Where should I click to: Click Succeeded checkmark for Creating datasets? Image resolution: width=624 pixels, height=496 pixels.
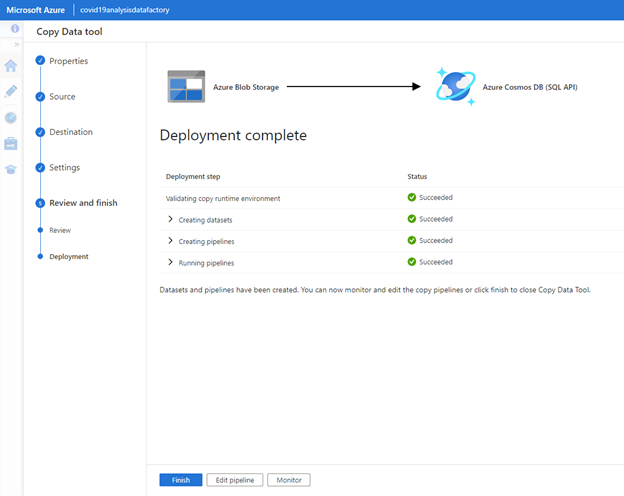pos(412,219)
